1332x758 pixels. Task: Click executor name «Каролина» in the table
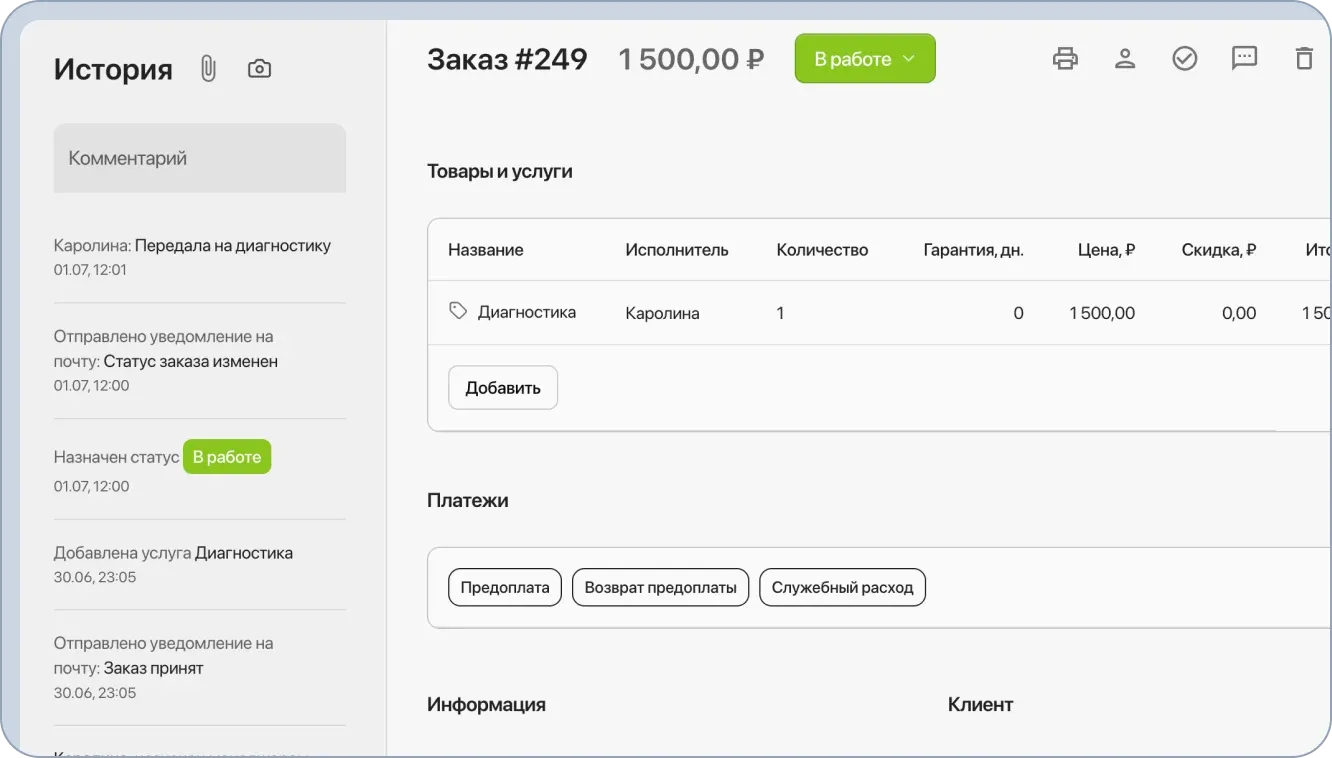click(x=663, y=312)
